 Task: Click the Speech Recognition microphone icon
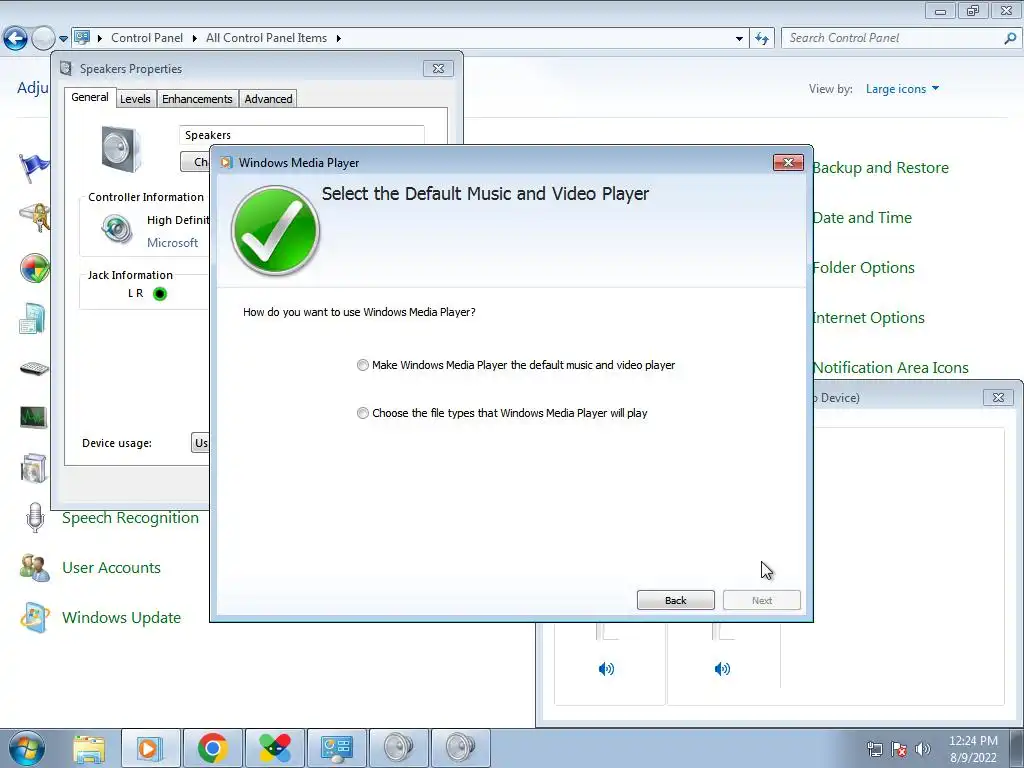35,518
